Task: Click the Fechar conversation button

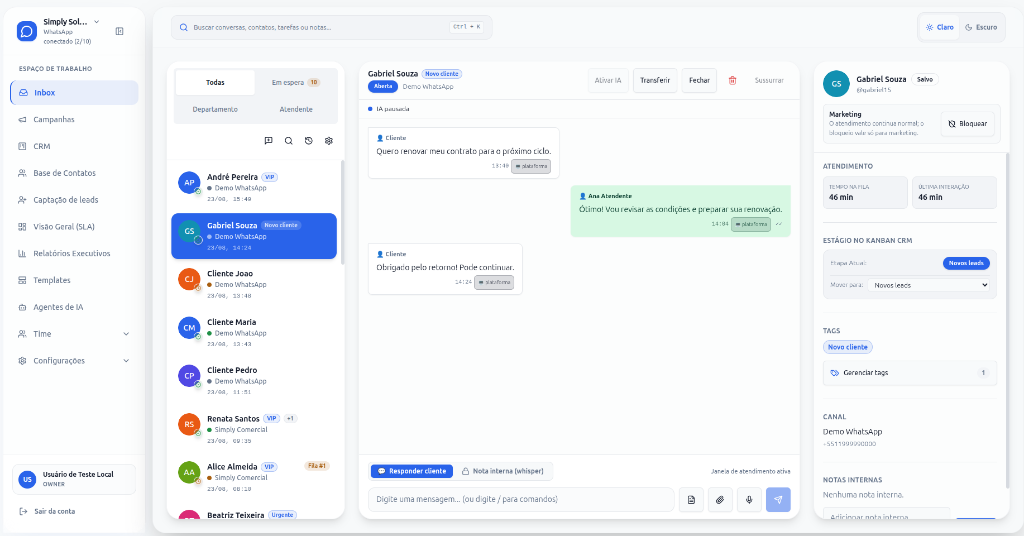Action: click(699, 80)
